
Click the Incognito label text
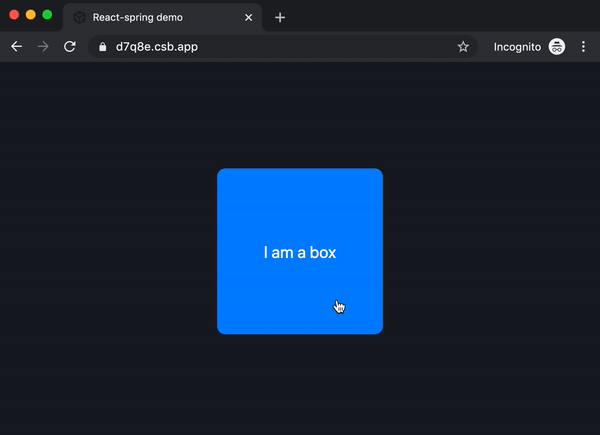point(517,47)
